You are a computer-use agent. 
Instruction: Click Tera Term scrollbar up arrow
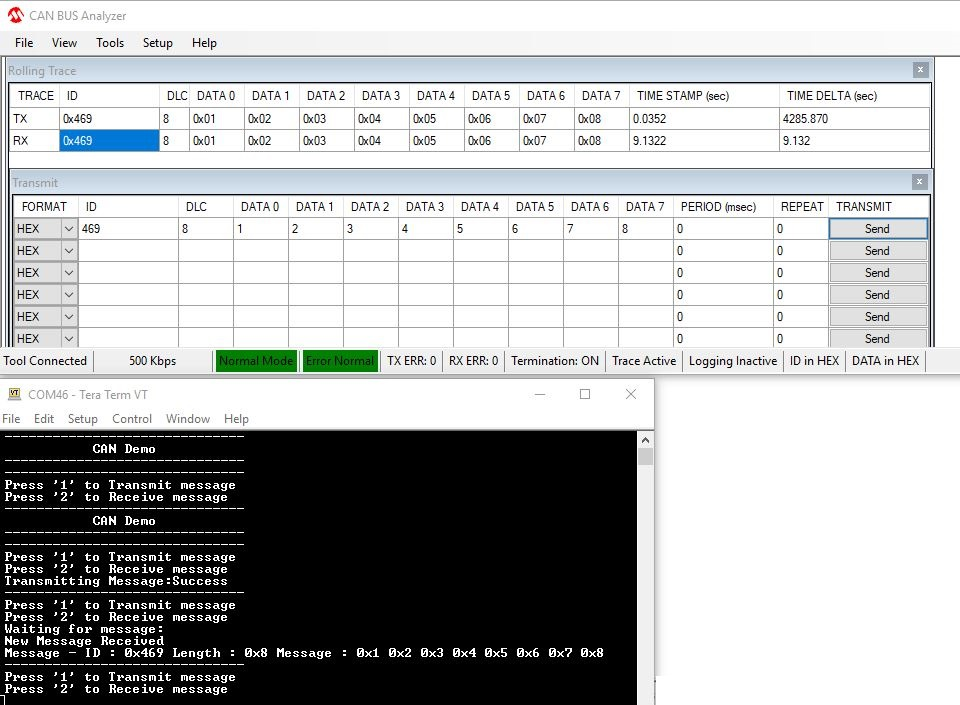[645, 440]
